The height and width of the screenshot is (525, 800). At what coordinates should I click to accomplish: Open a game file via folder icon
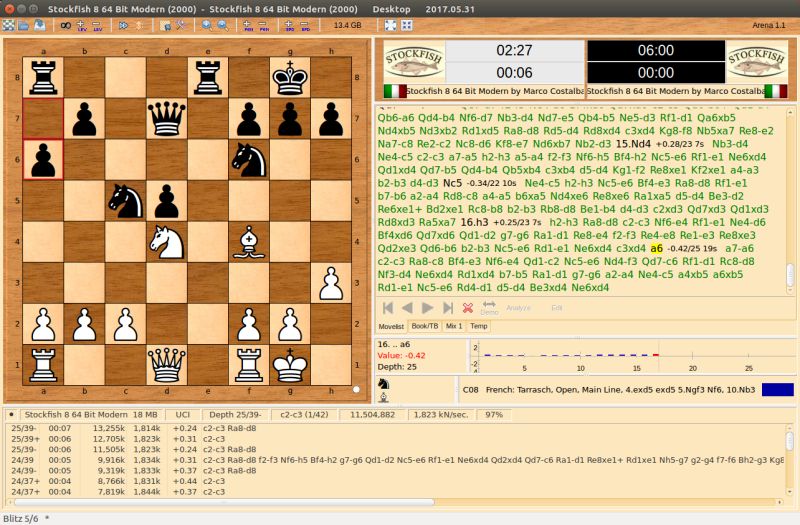click(x=23, y=25)
